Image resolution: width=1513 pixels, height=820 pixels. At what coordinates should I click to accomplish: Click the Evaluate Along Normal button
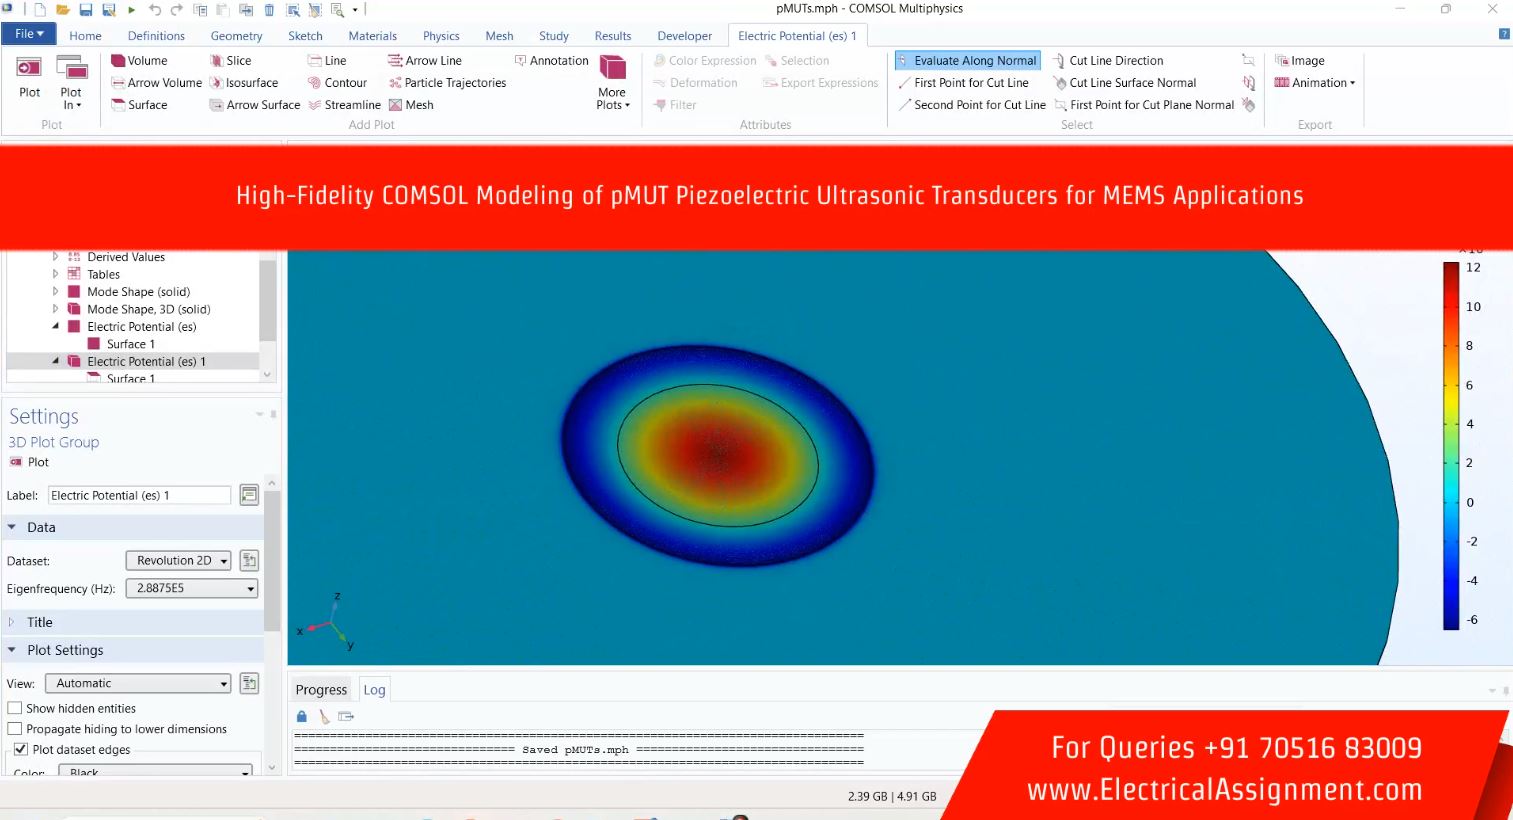pyautogui.click(x=967, y=61)
